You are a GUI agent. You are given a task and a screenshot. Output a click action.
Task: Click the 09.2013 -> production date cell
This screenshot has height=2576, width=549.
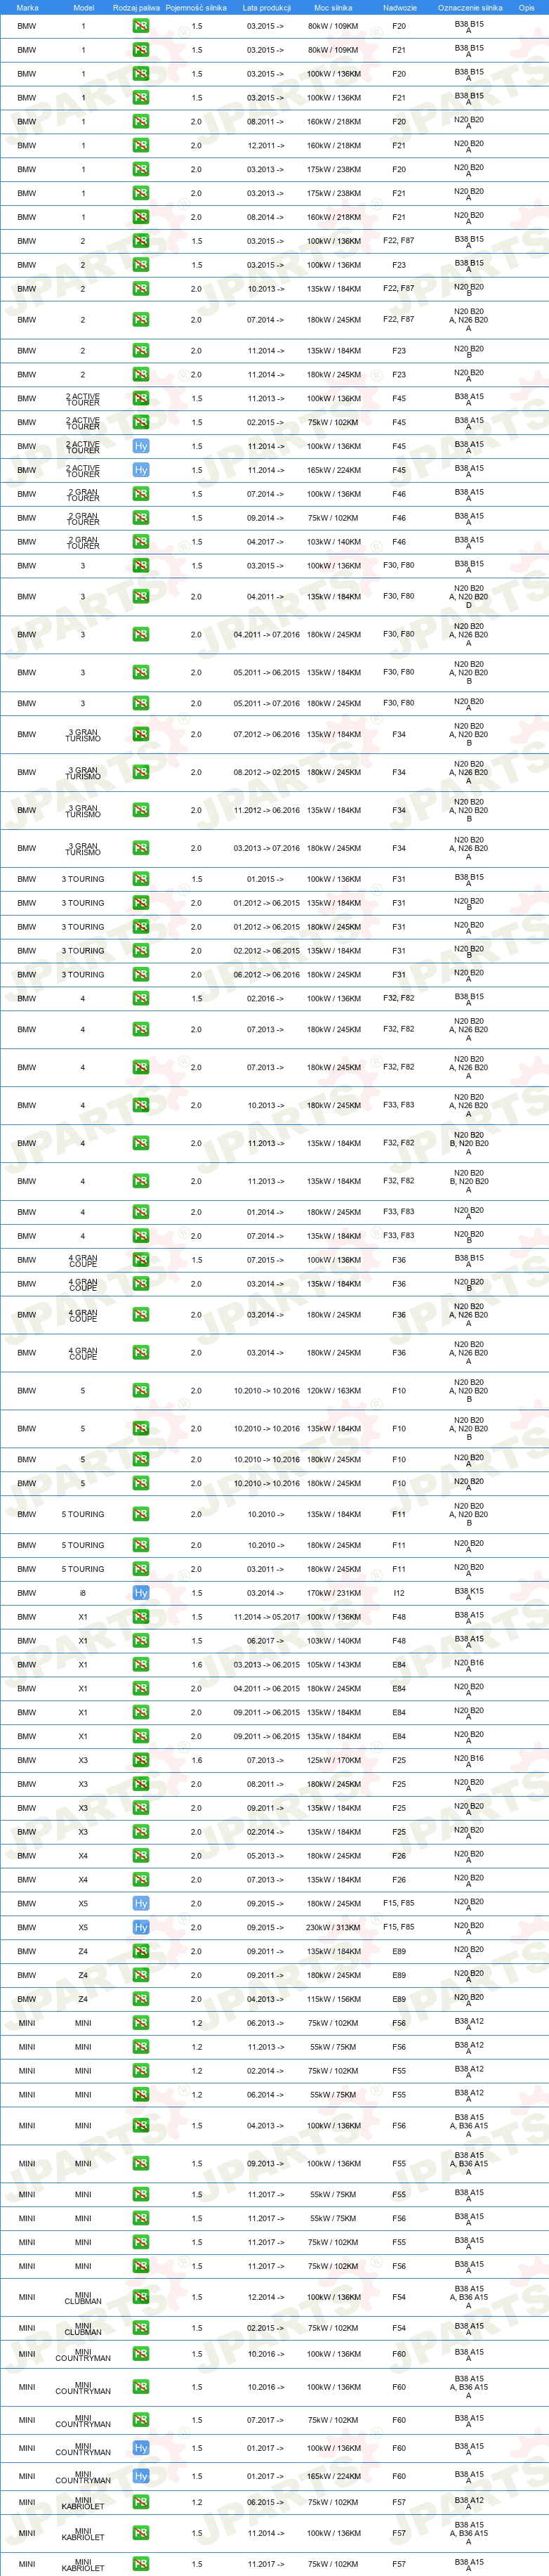(266, 2164)
